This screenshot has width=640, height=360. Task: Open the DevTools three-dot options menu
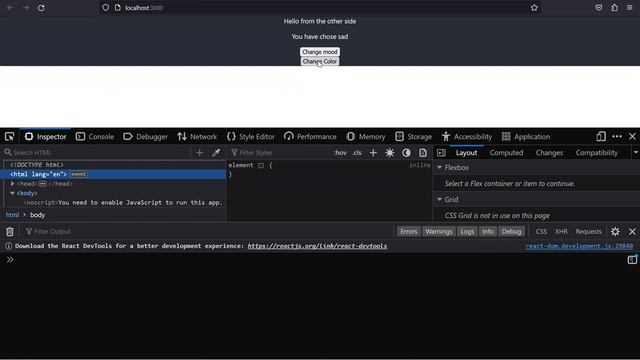click(617, 137)
